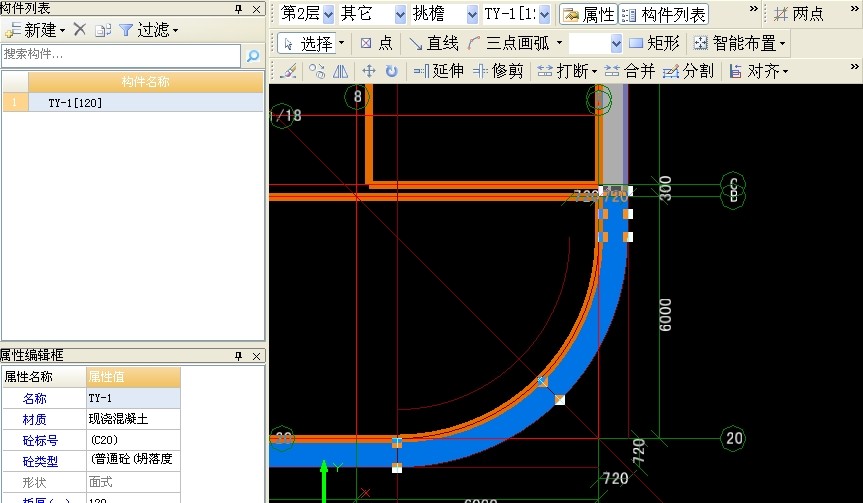Click the move tool icon

point(368,71)
